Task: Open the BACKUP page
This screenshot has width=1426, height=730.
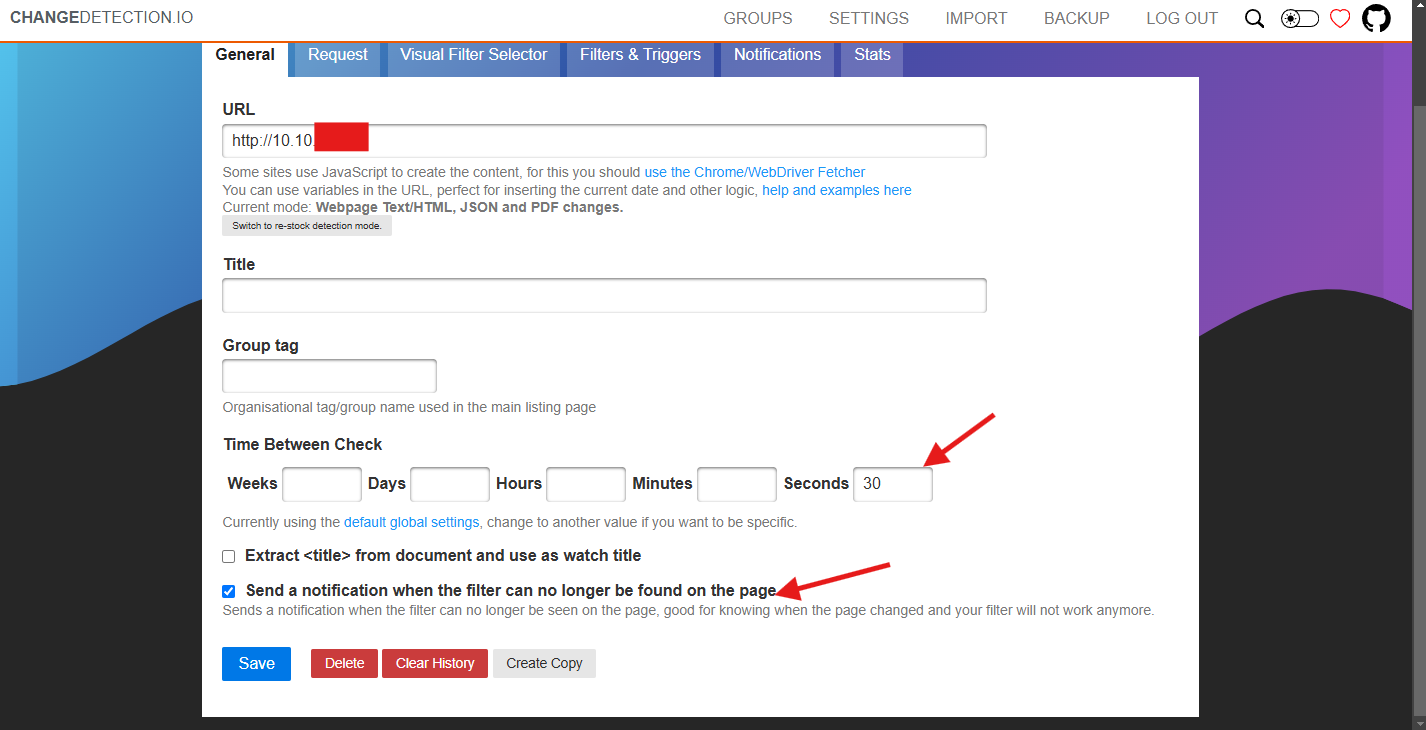Action: 1076,18
